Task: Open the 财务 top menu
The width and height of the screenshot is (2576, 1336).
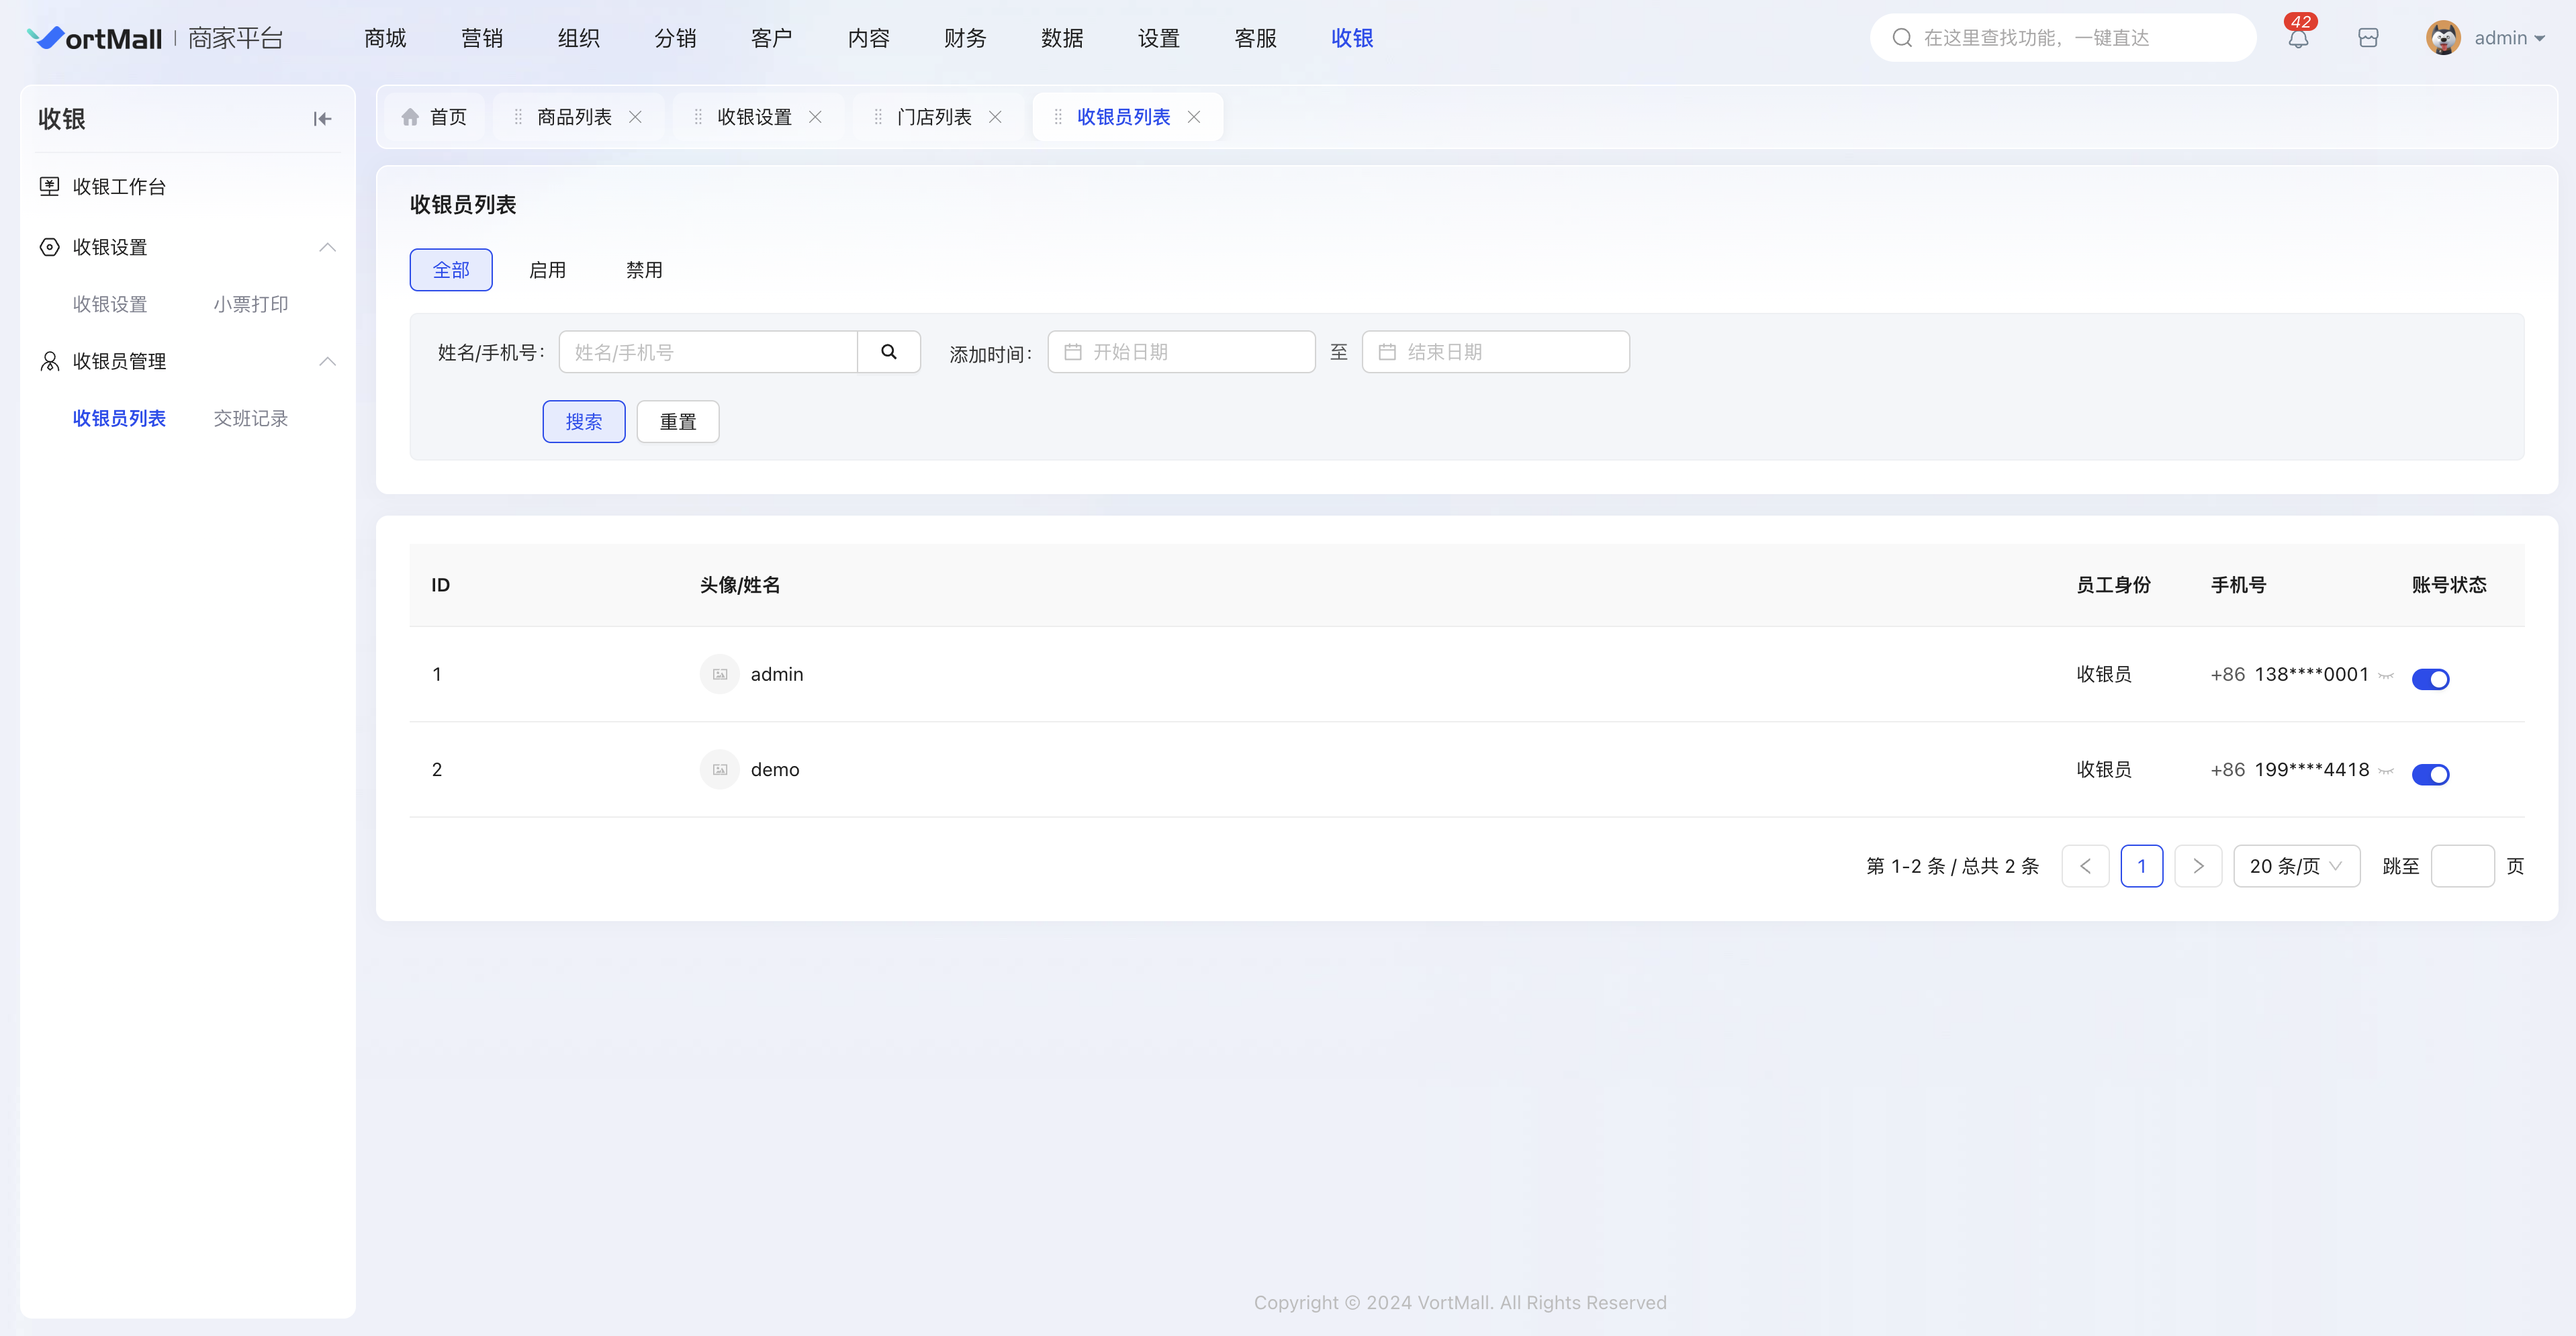Action: [x=965, y=38]
